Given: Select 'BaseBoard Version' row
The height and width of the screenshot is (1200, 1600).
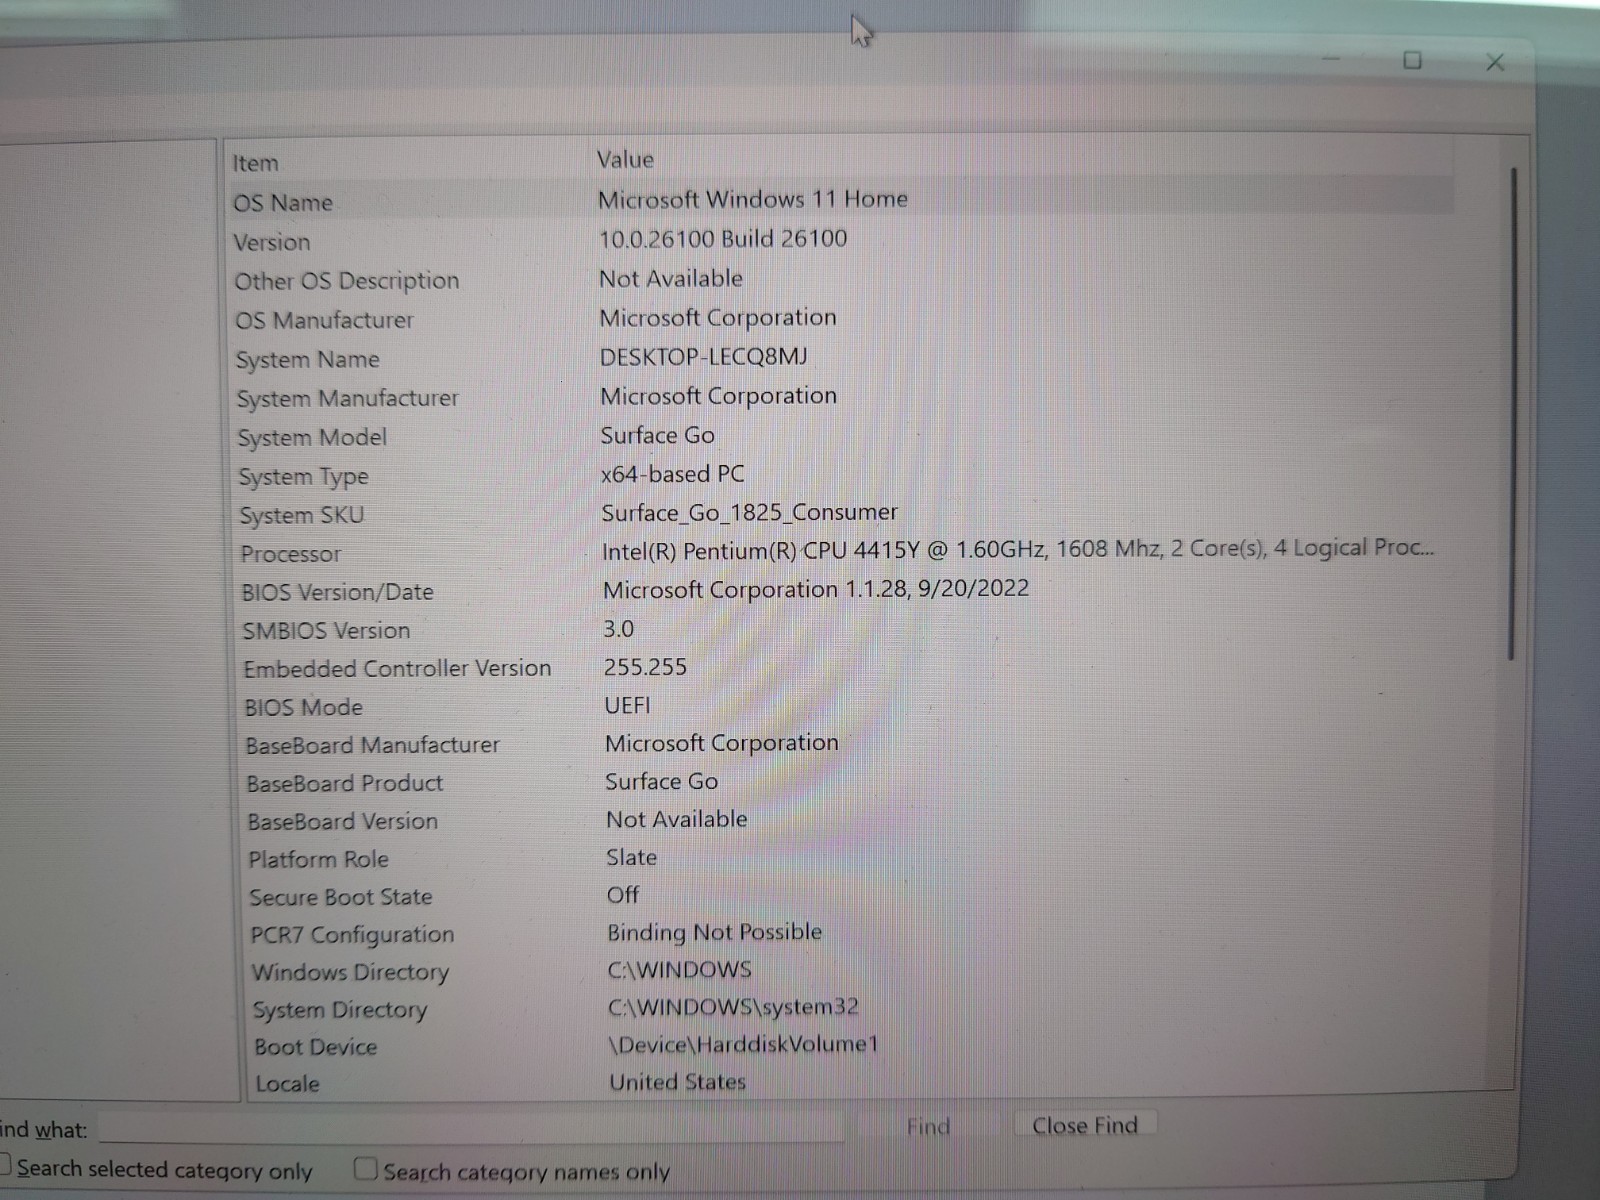Looking at the screenshot, I should point(842,820).
